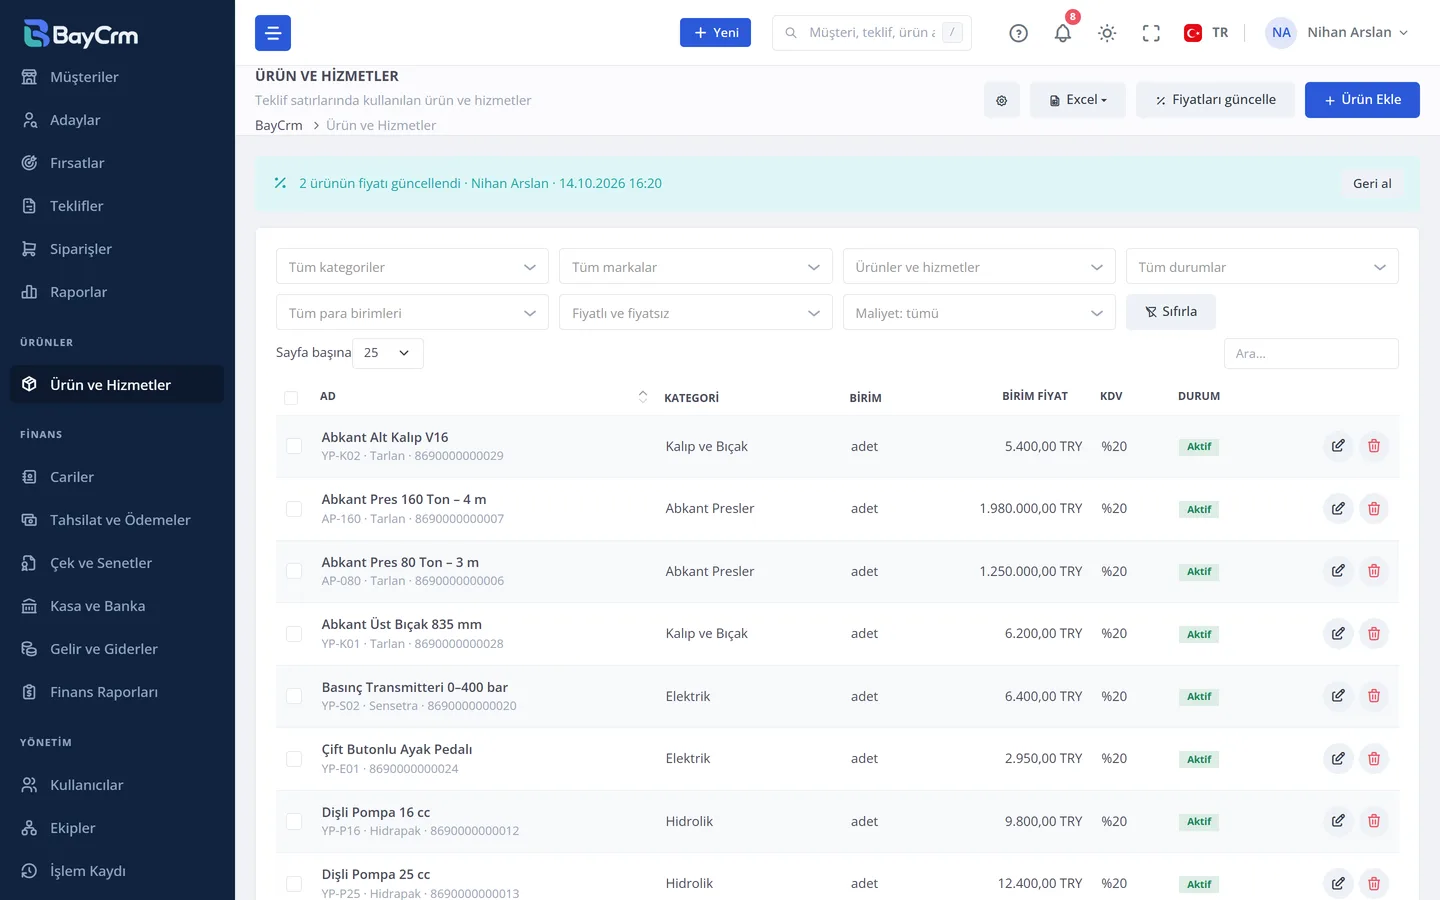1440x900 pixels.
Task: Check the Abkant Üst Bıçak 835 mm row
Action: point(294,634)
